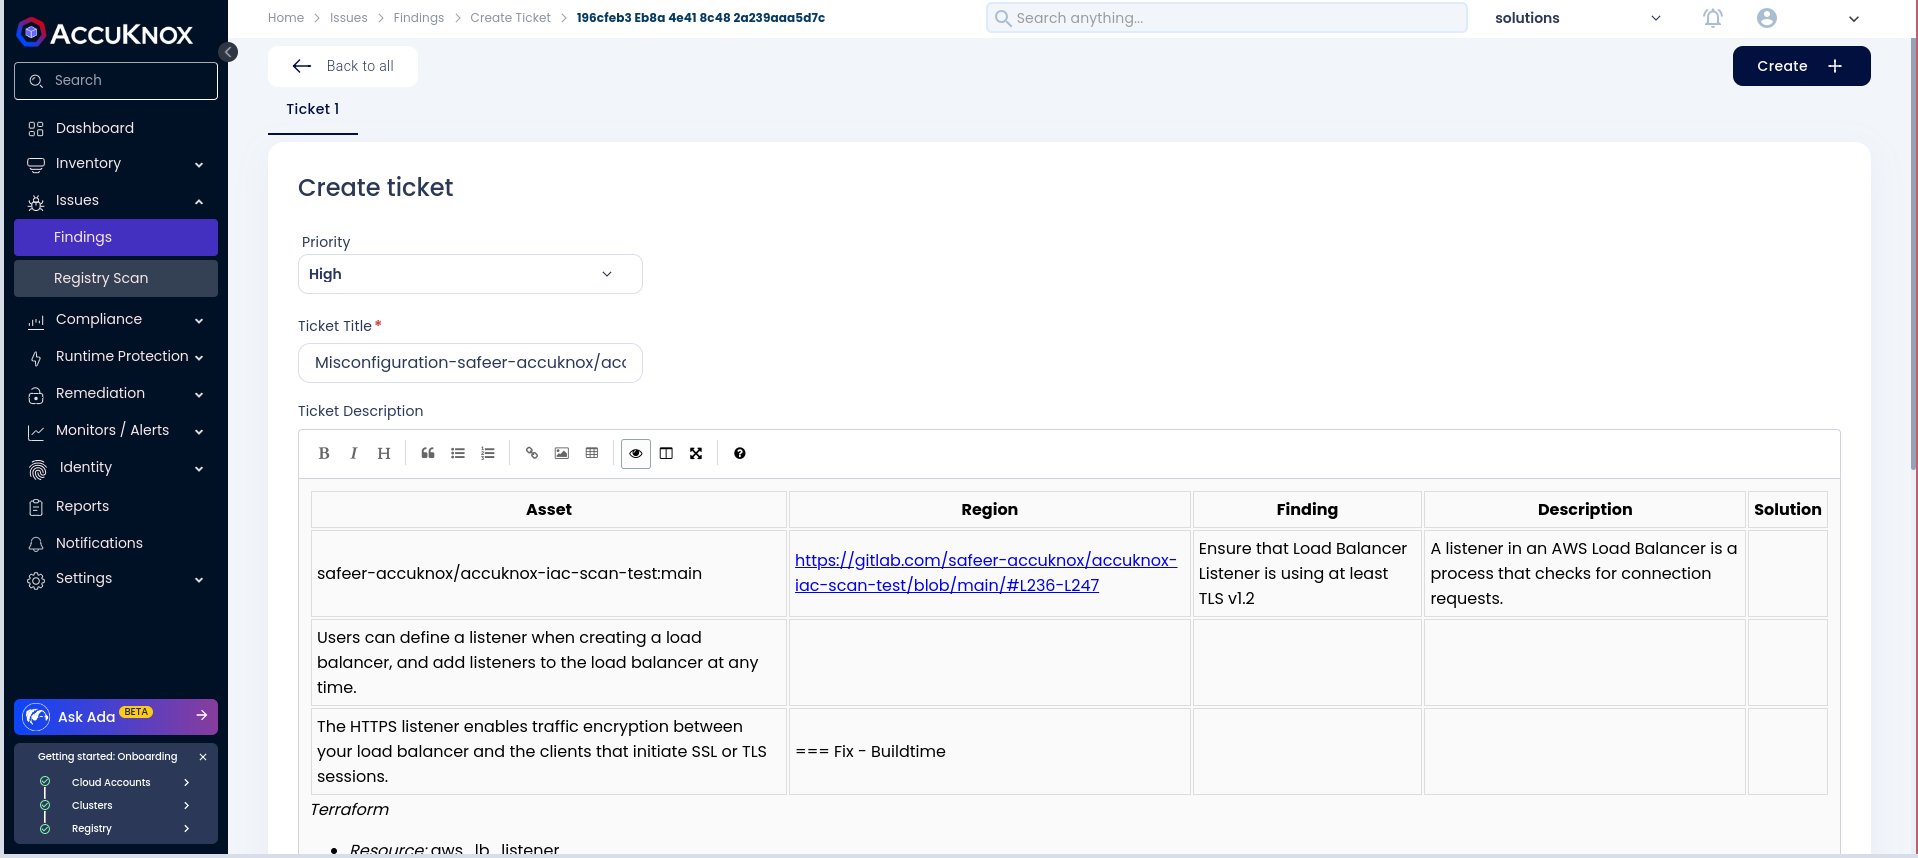Image resolution: width=1918 pixels, height=858 pixels.
Task: Click the Solution column header
Action: click(1787, 509)
